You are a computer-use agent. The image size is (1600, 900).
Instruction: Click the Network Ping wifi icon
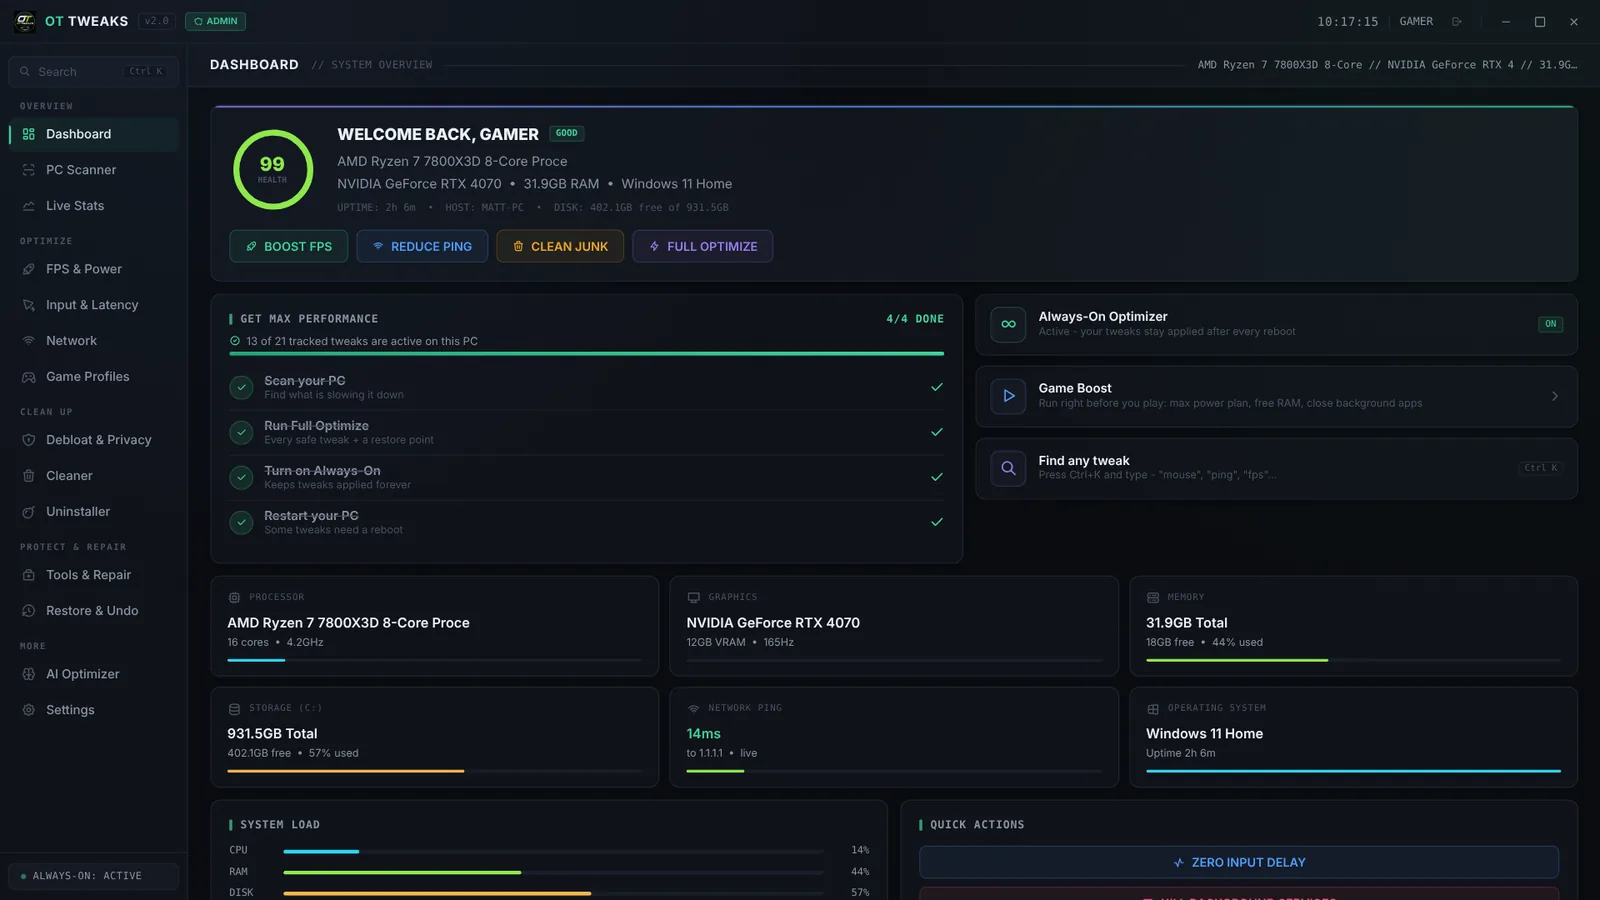coord(693,708)
